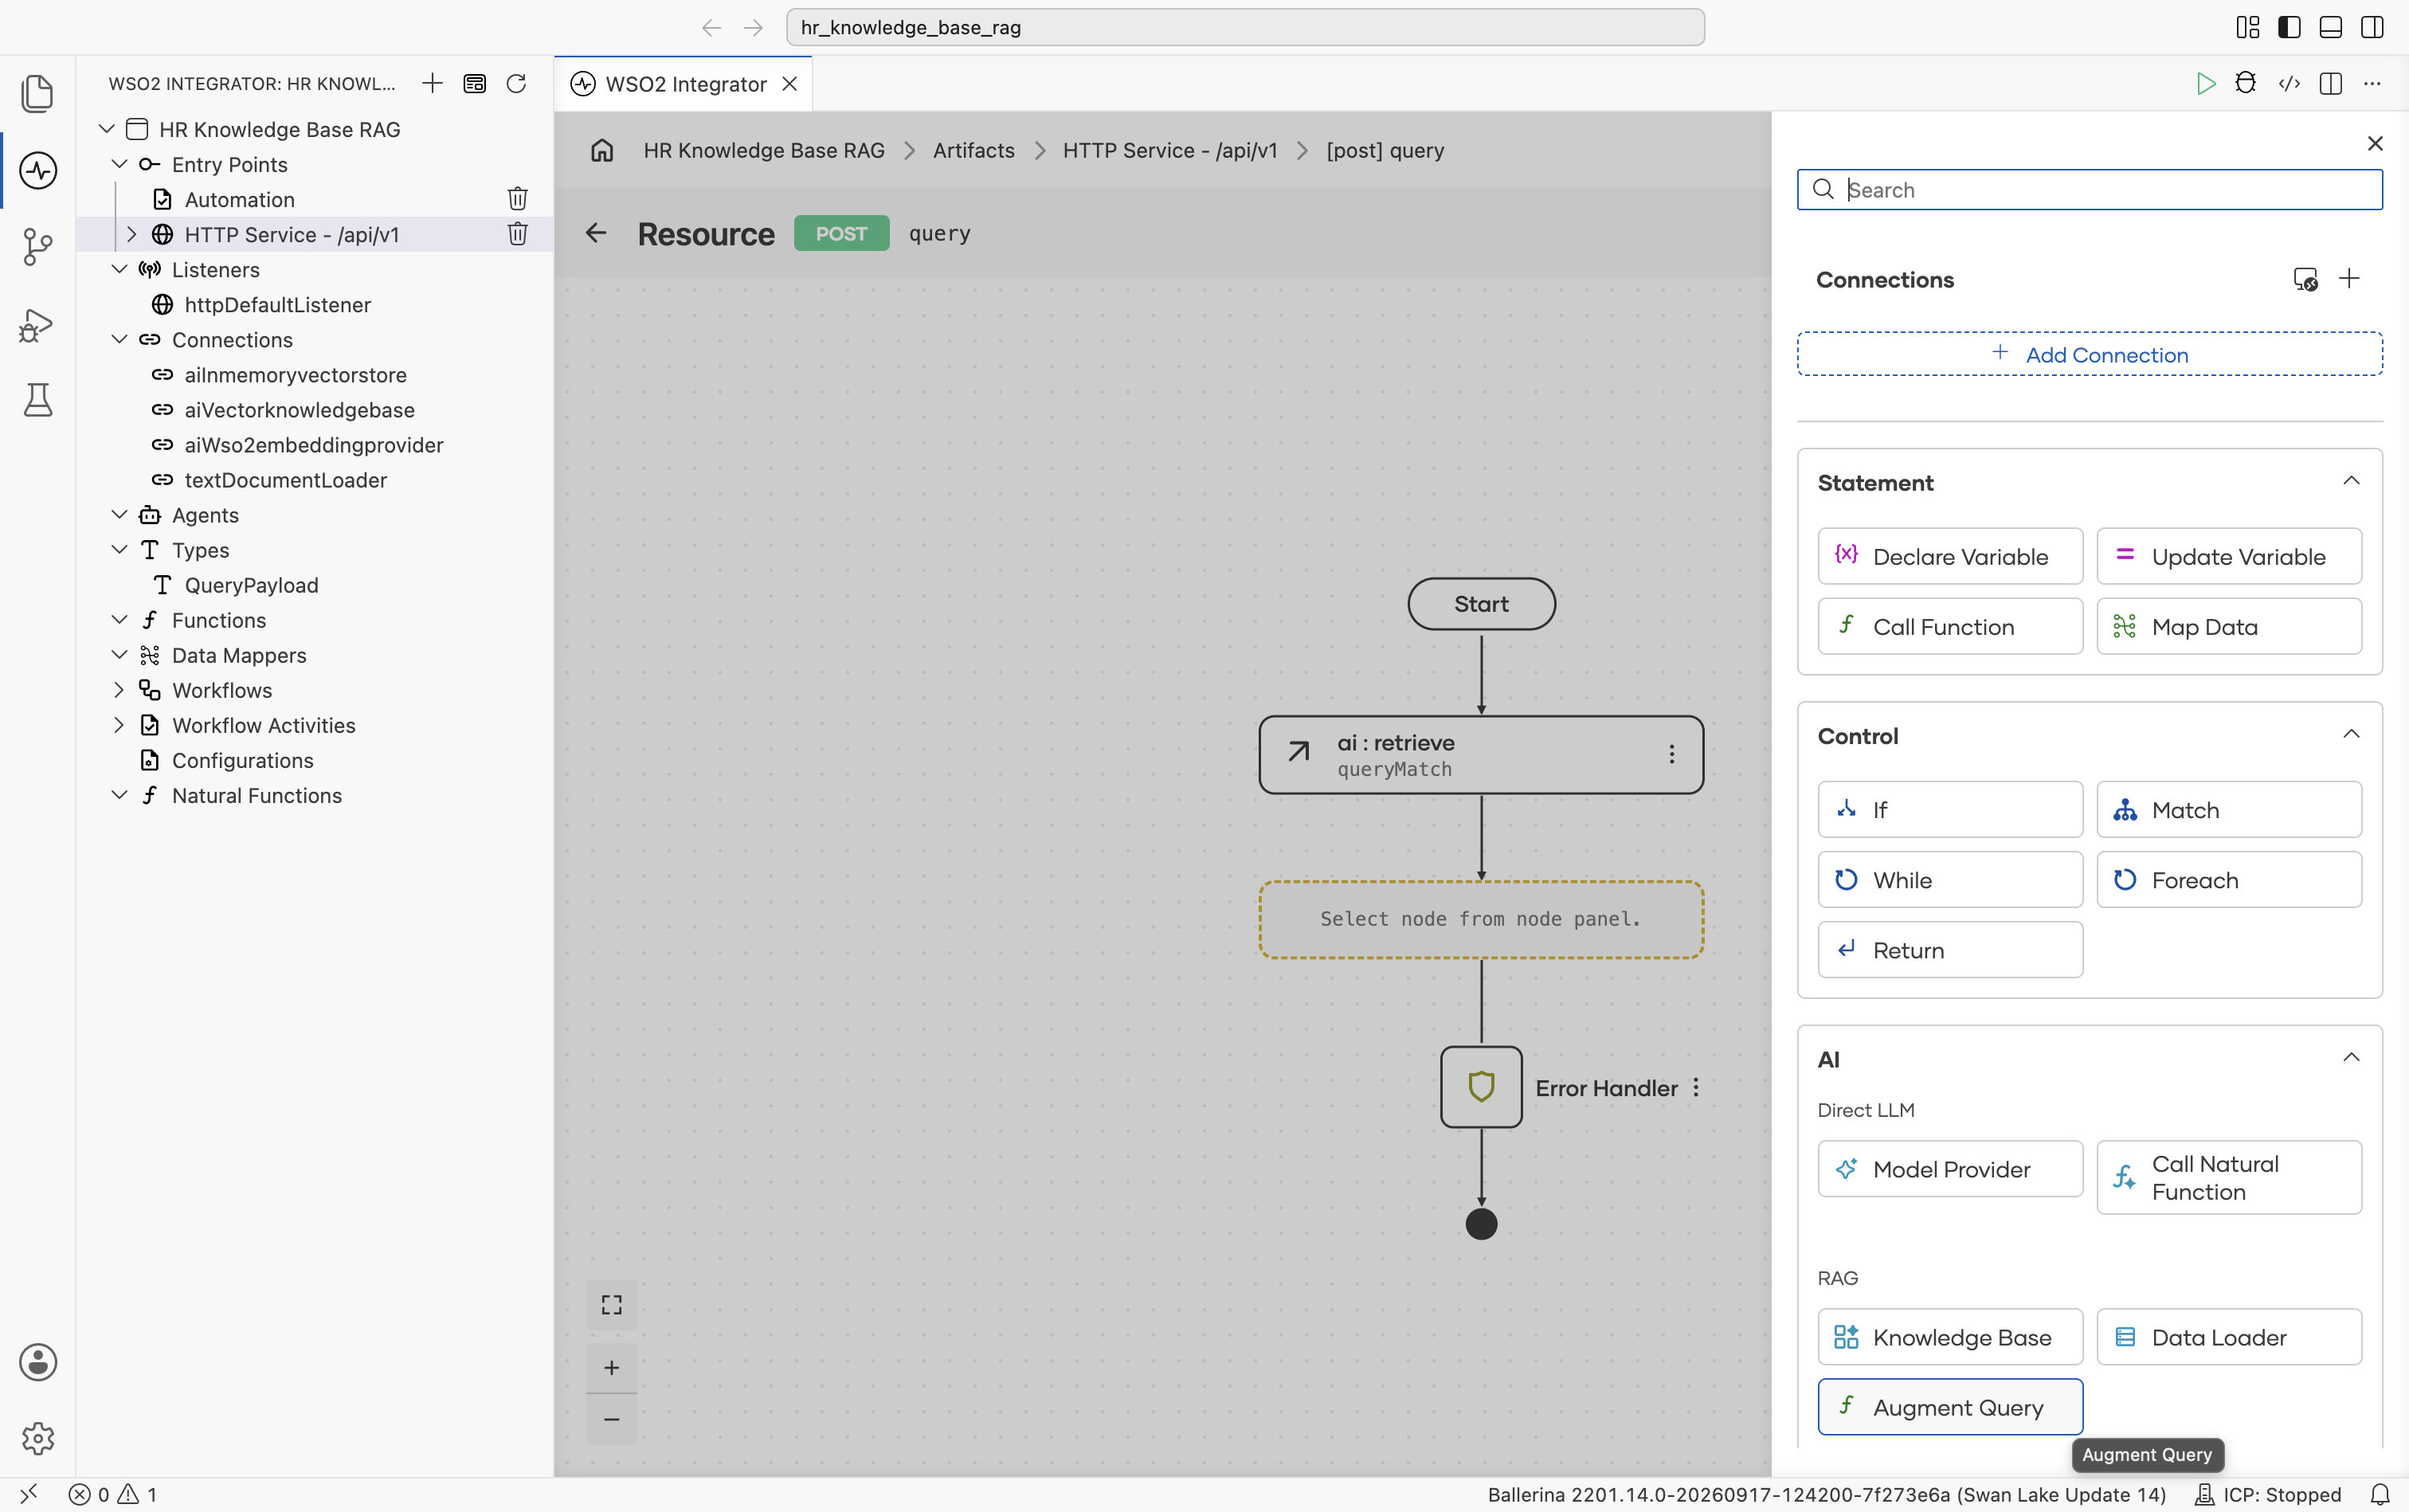Image resolution: width=2409 pixels, height=1512 pixels.
Task: Toggle the primary side bar layout icon
Action: click(2289, 27)
